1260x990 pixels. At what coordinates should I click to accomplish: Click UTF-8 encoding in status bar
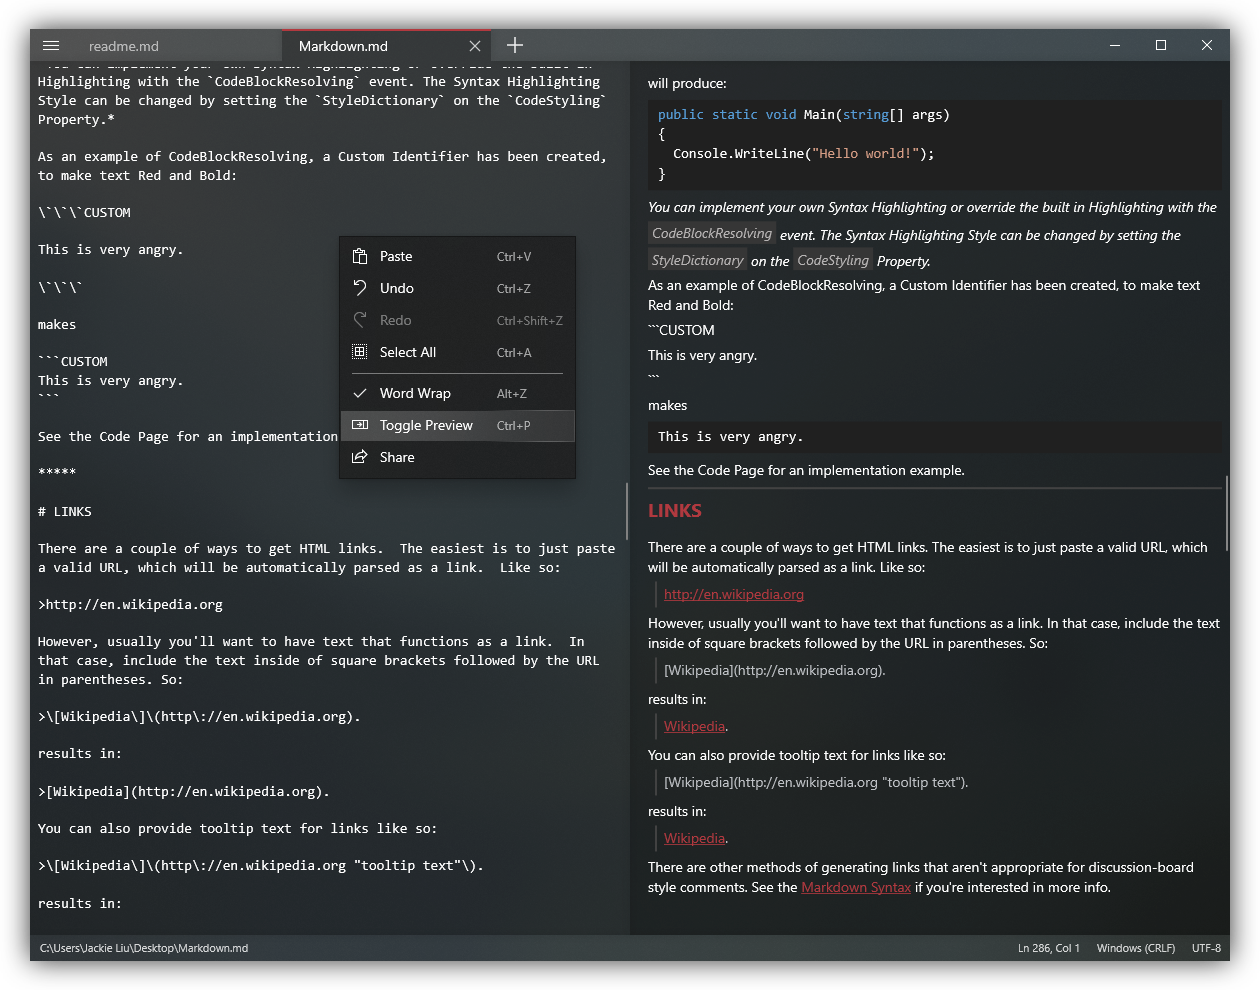tap(1206, 948)
